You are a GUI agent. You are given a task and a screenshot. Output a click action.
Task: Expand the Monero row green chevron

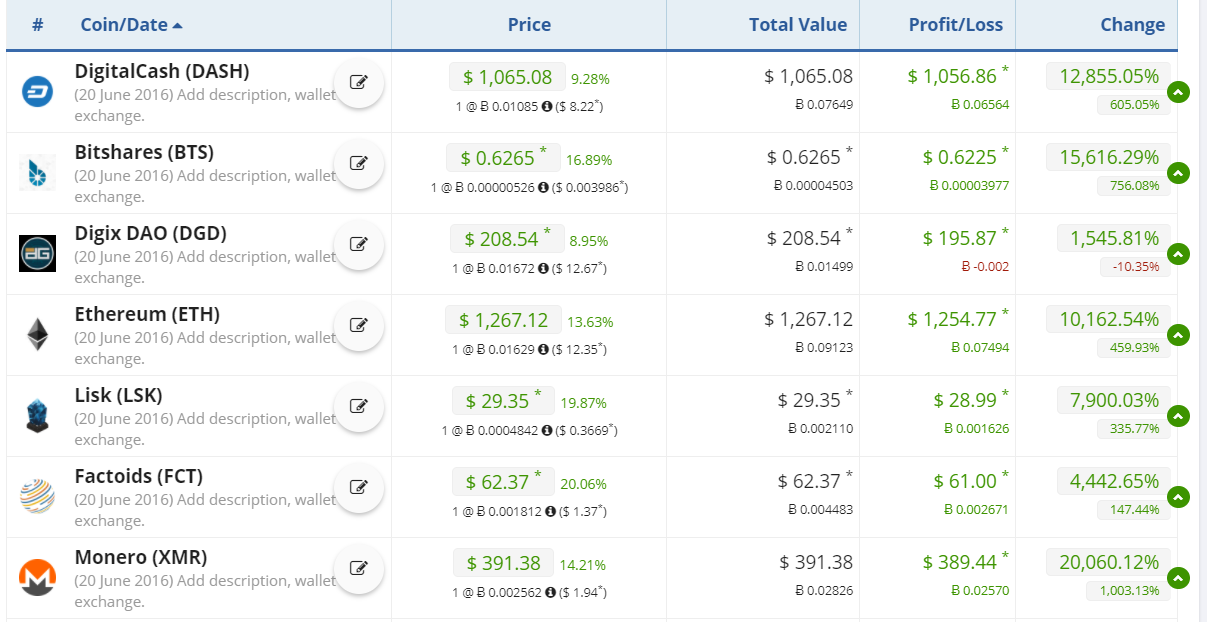[x=1179, y=578]
